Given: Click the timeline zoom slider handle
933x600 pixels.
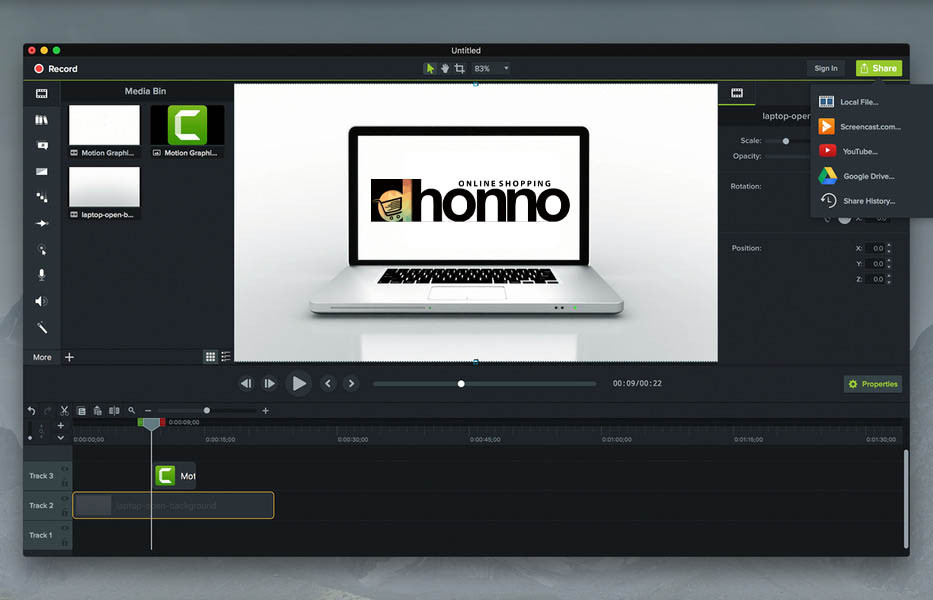Looking at the screenshot, I should tap(207, 410).
